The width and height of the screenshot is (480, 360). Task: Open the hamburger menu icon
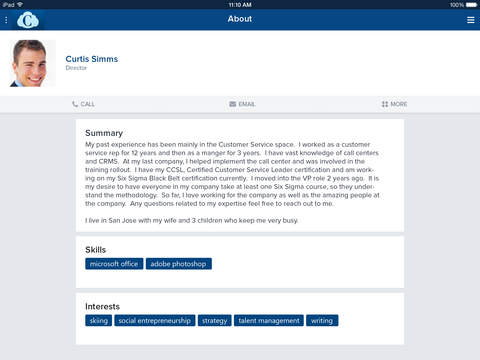(470, 20)
